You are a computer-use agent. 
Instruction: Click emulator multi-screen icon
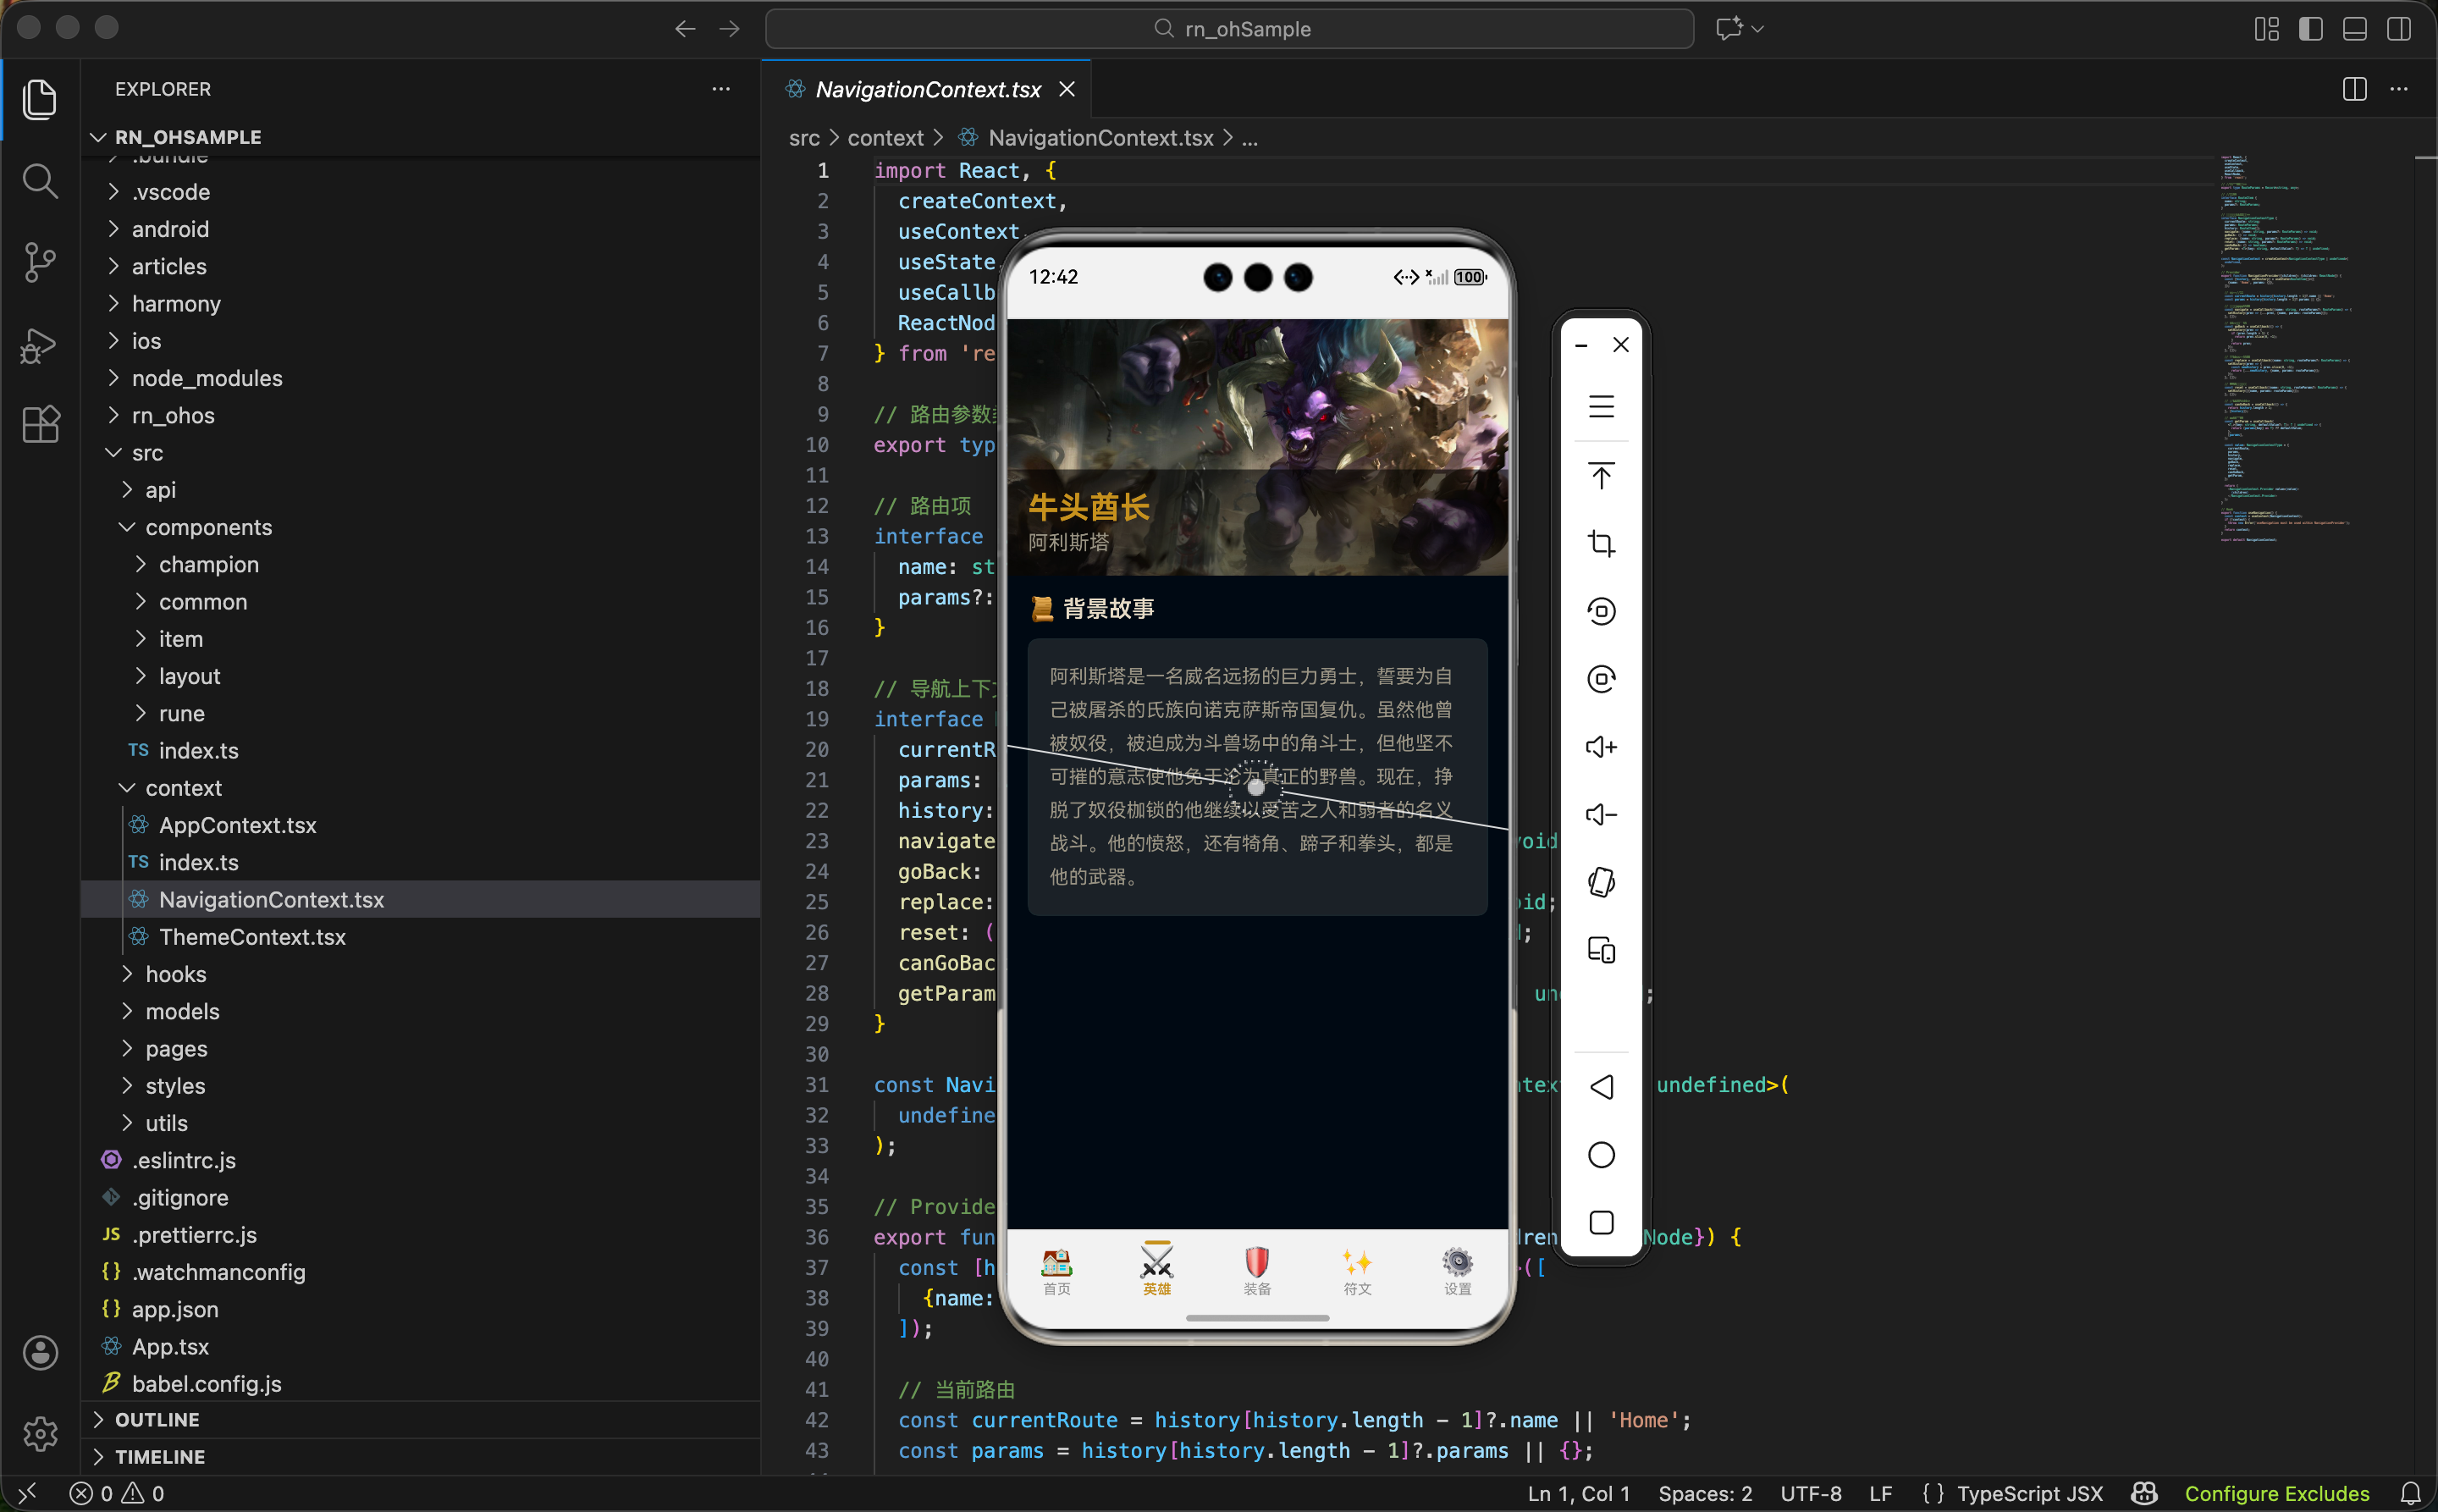click(x=1601, y=950)
